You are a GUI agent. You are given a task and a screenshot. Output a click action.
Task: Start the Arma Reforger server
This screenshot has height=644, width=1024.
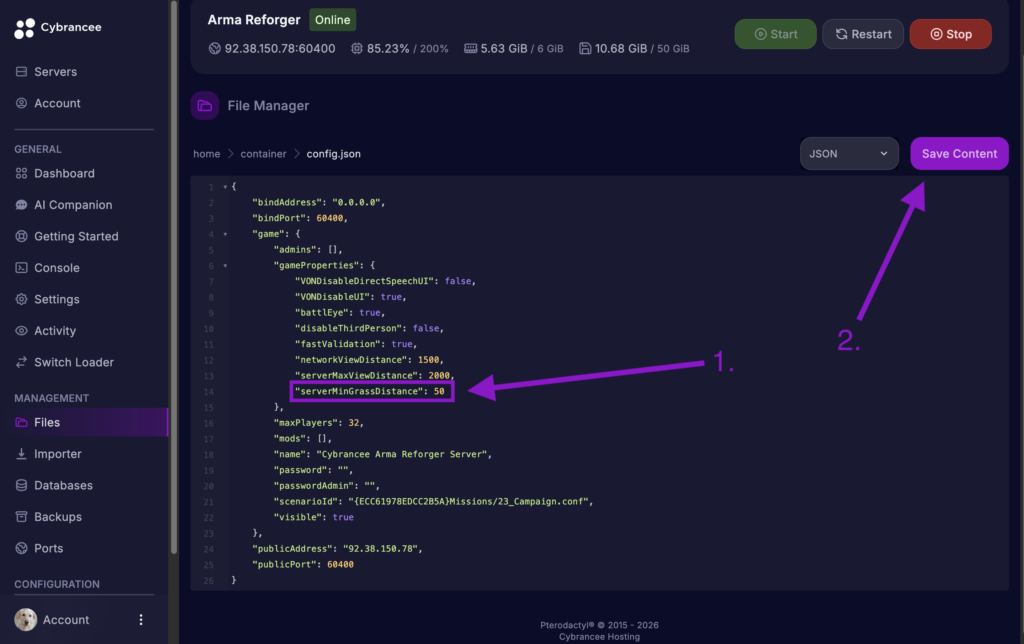point(775,34)
